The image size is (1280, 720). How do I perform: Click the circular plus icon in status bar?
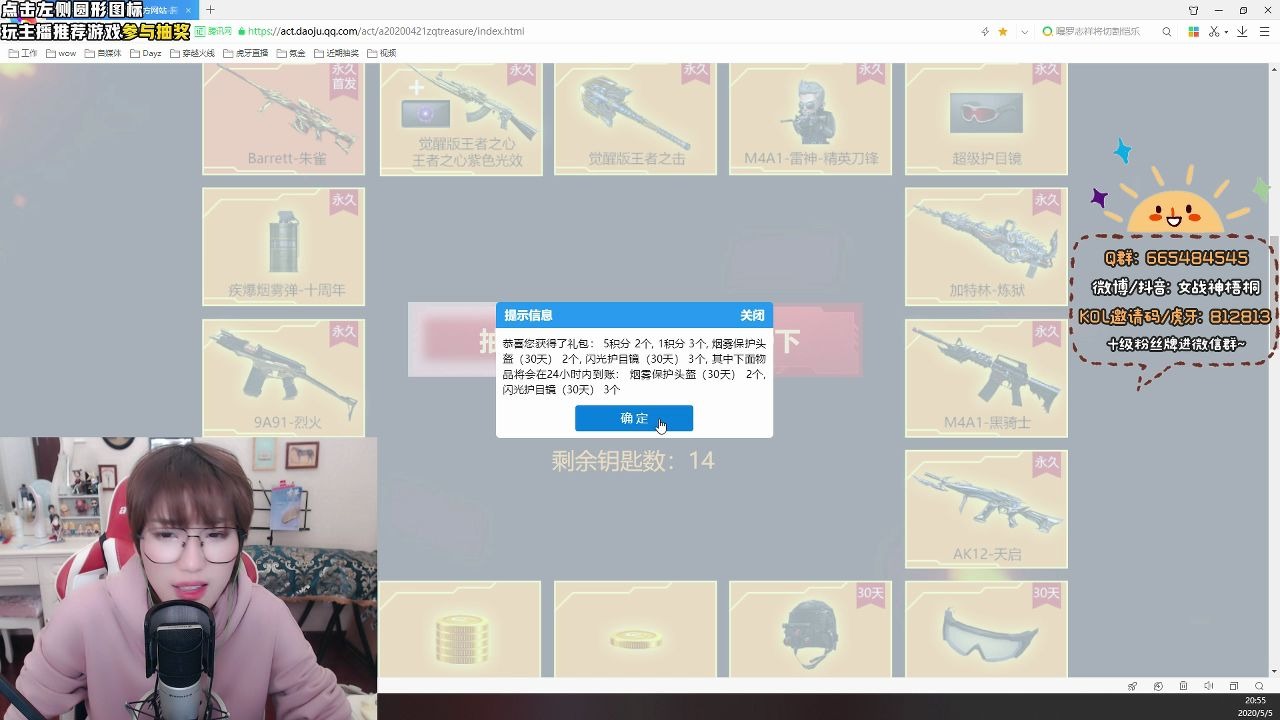point(1158,686)
